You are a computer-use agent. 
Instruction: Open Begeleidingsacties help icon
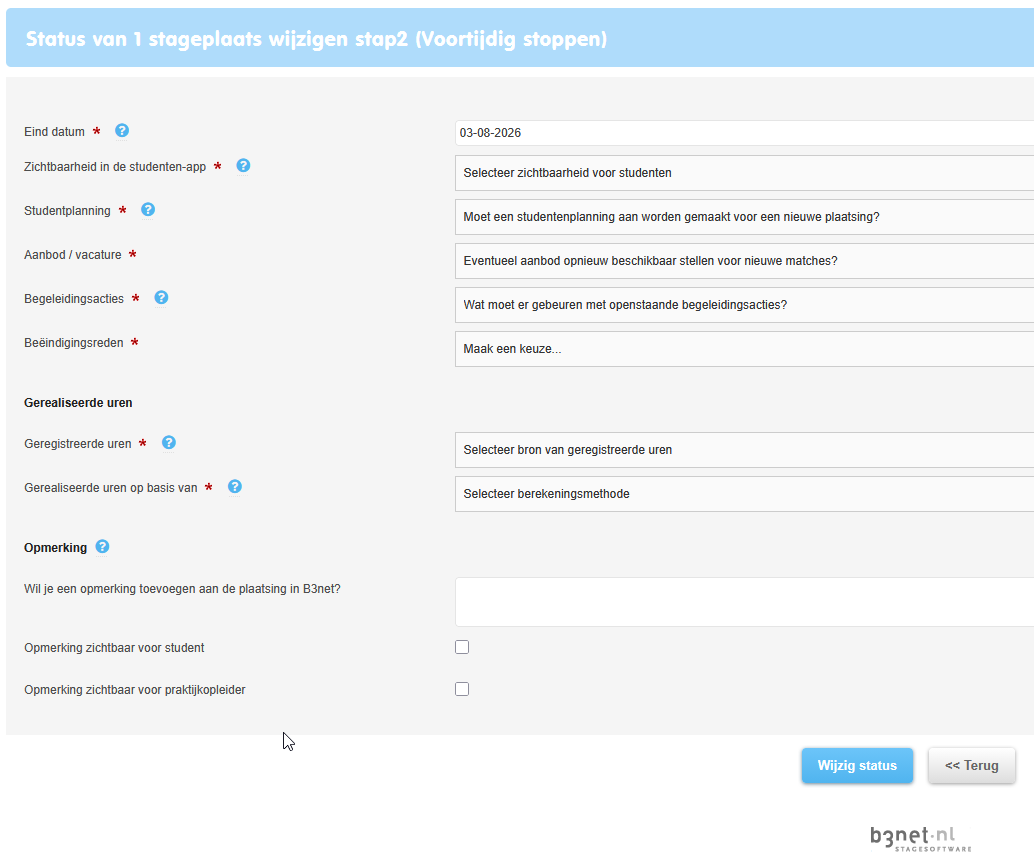pos(162,297)
